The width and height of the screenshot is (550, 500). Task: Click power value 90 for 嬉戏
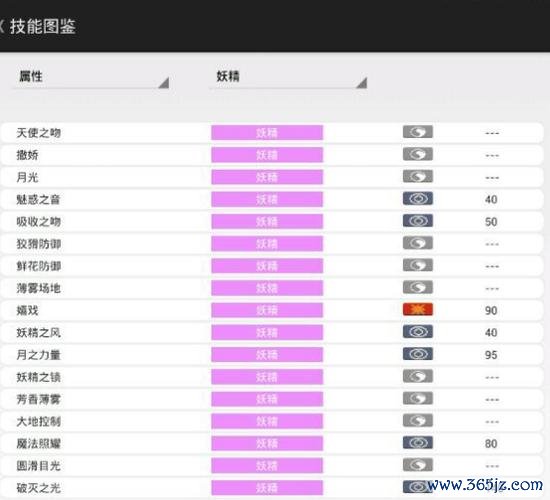tap(491, 311)
